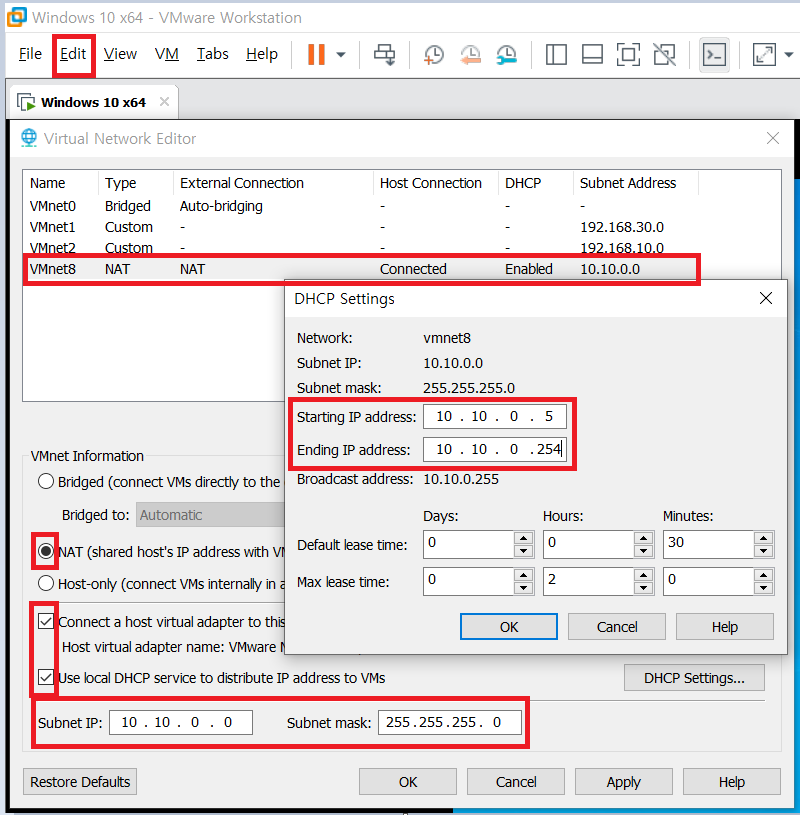The height and width of the screenshot is (815, 800).
Task: Select the NAT radio button
Action: pyautogui.click(x=46, y=551)
